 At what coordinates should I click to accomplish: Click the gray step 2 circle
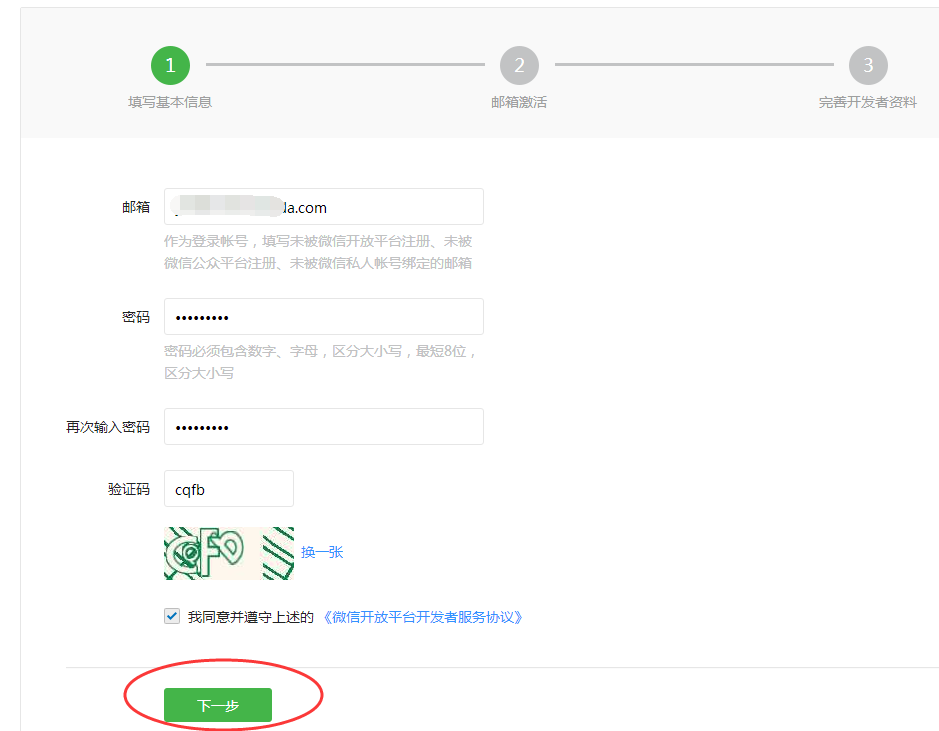(x=519, y=66)
